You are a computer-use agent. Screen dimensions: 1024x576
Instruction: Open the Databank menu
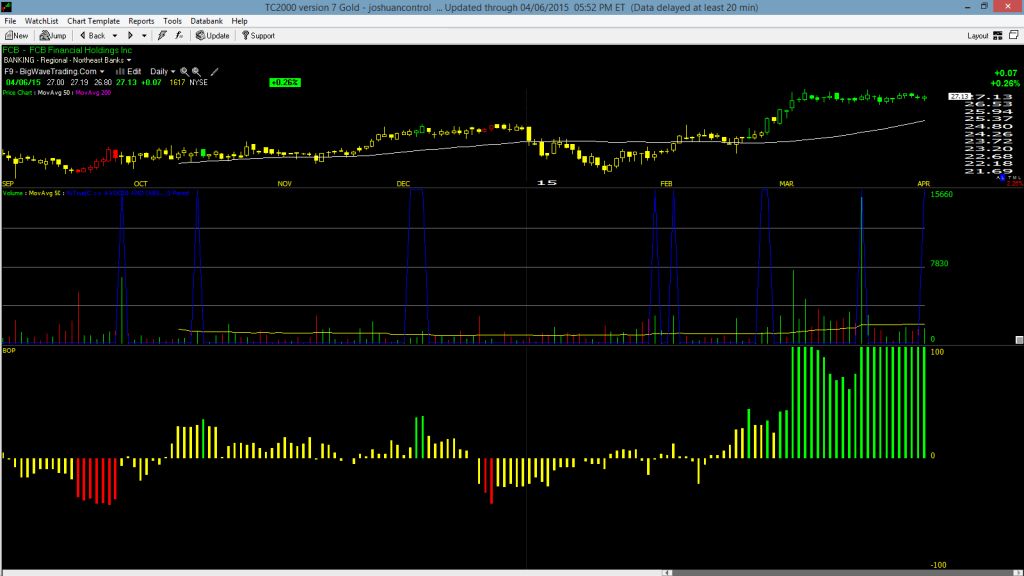[206, 21]
